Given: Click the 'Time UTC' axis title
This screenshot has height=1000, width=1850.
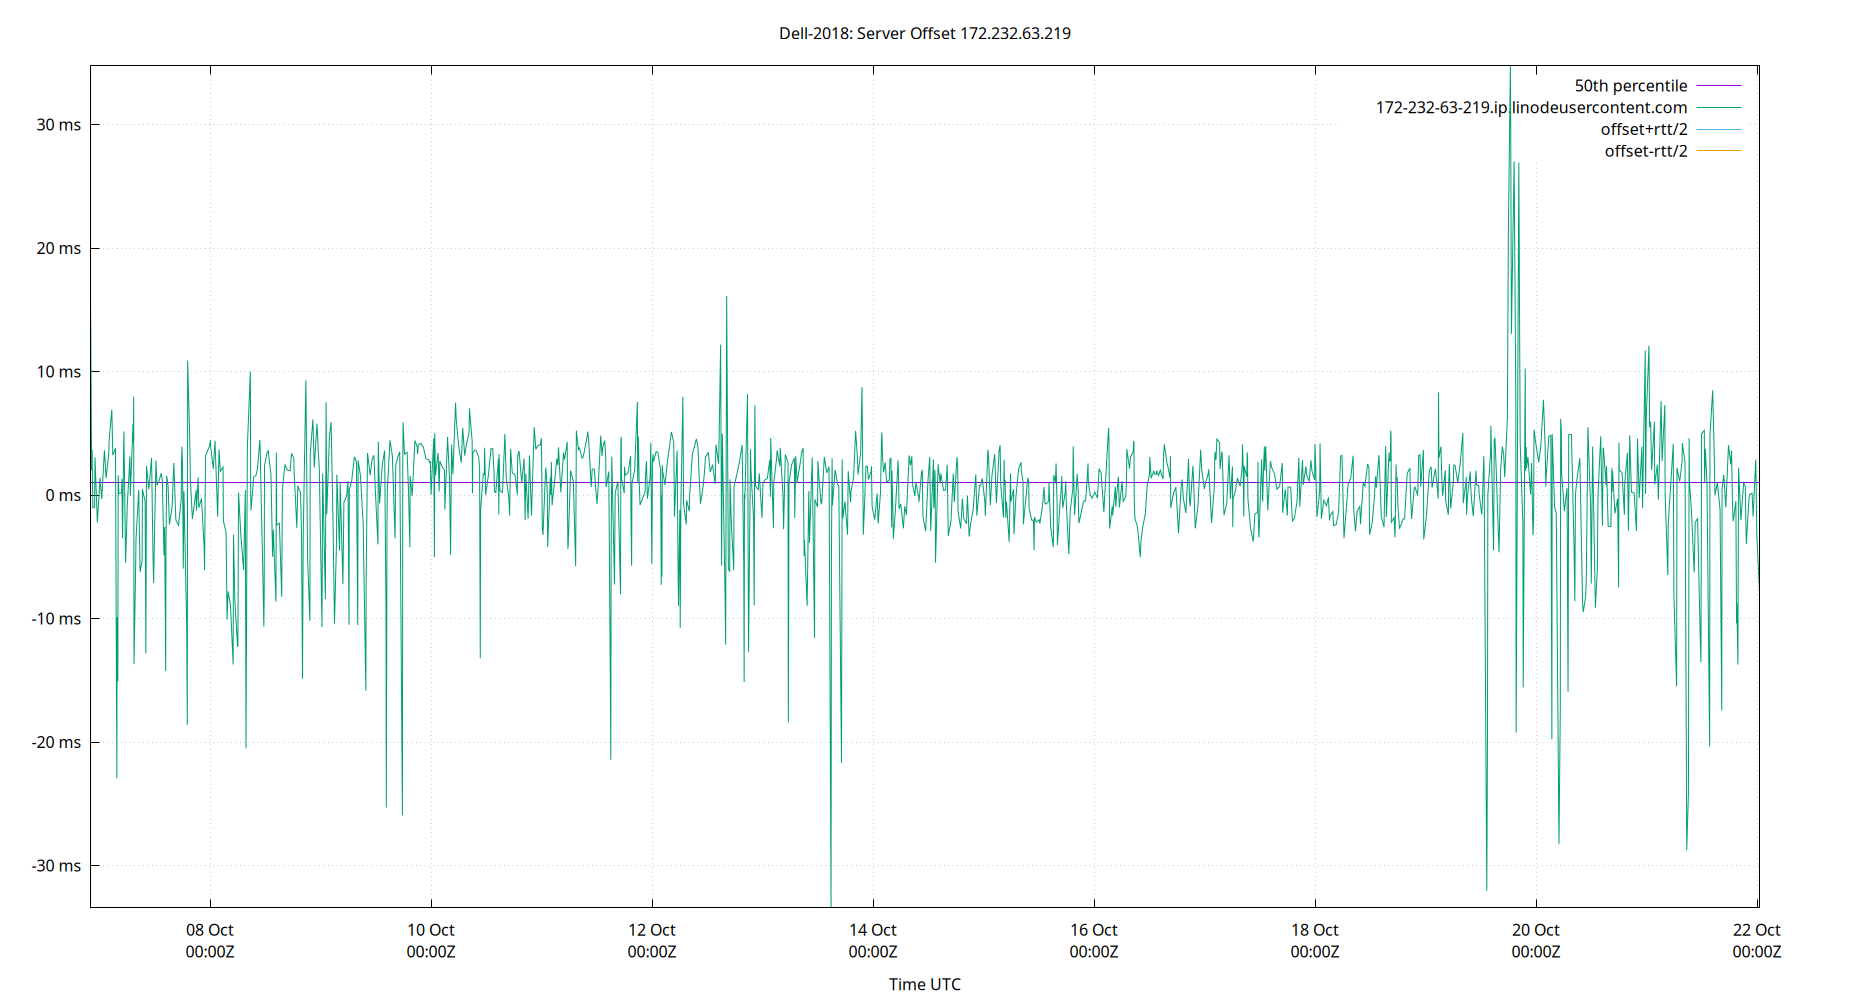Looking at the screenshot, I should (x=925, y=984).
